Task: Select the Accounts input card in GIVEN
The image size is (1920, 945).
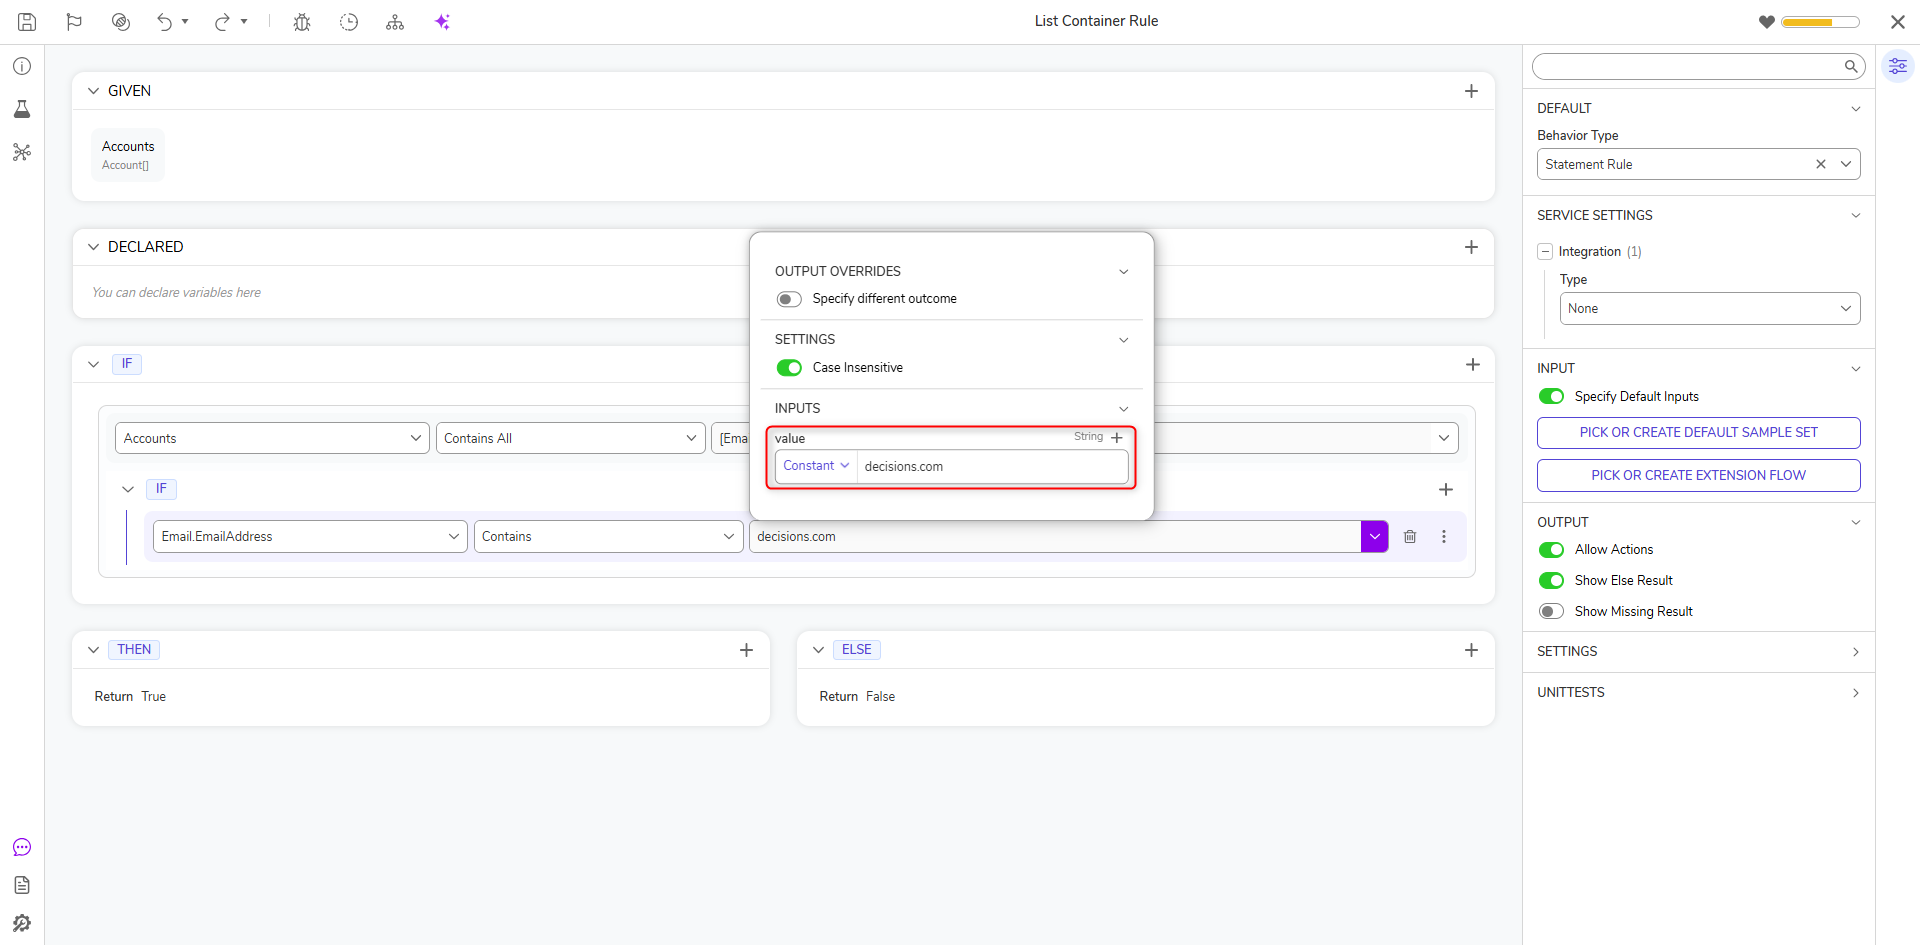Action: tap(128, 155)
